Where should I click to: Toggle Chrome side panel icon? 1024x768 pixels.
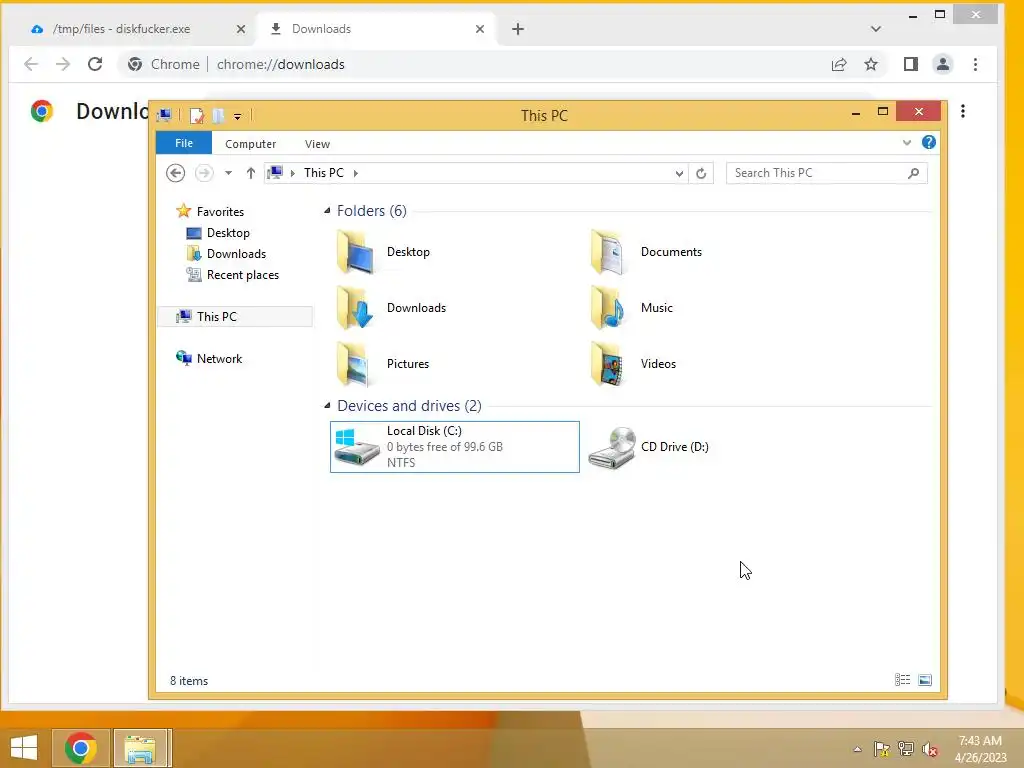(x=911, y=64)
